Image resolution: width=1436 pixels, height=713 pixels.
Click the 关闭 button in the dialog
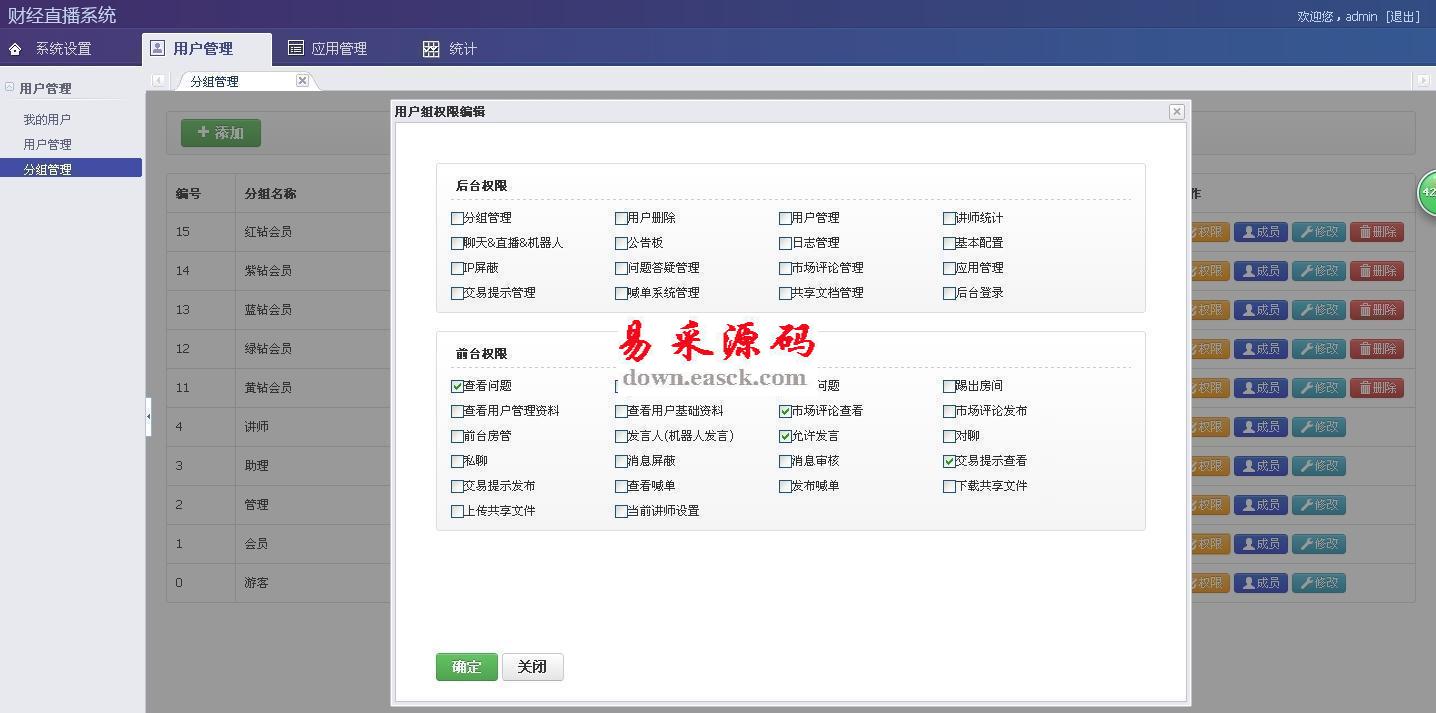[532, 667]
